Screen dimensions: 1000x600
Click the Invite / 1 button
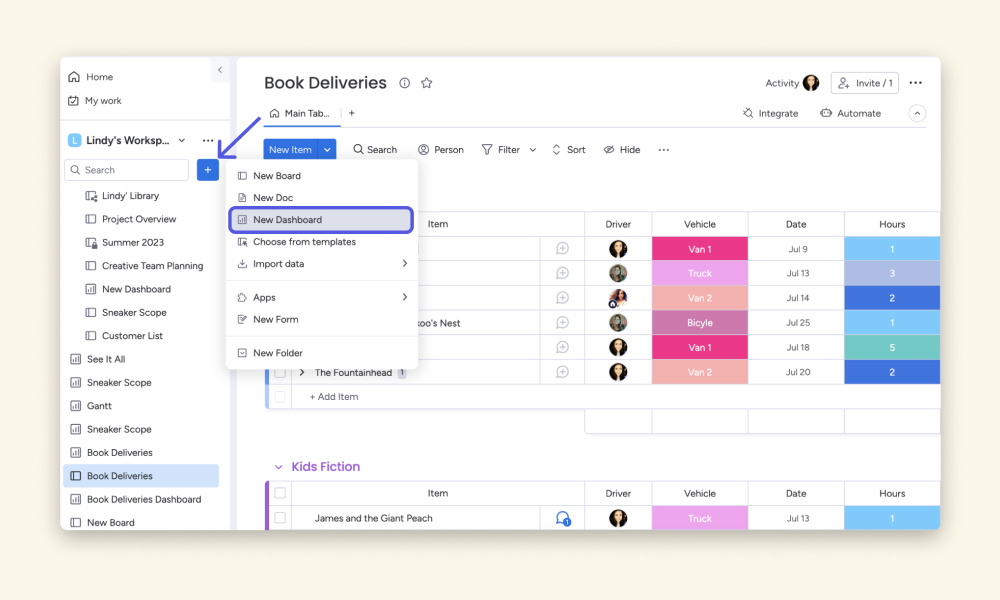point(865,83)
